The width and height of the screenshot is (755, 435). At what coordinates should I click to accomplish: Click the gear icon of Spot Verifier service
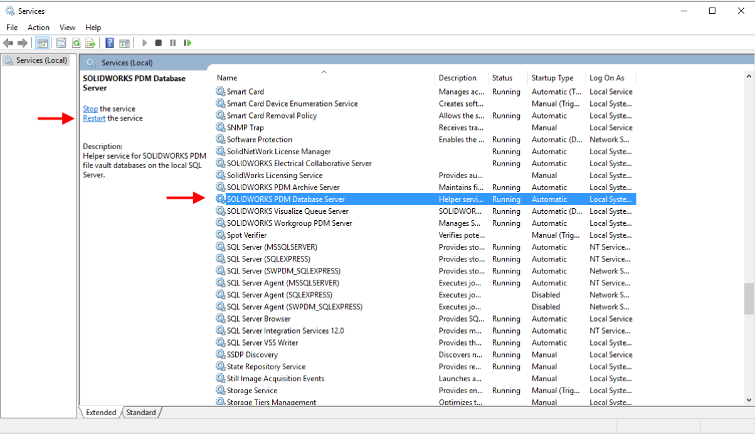click(221, 235)
